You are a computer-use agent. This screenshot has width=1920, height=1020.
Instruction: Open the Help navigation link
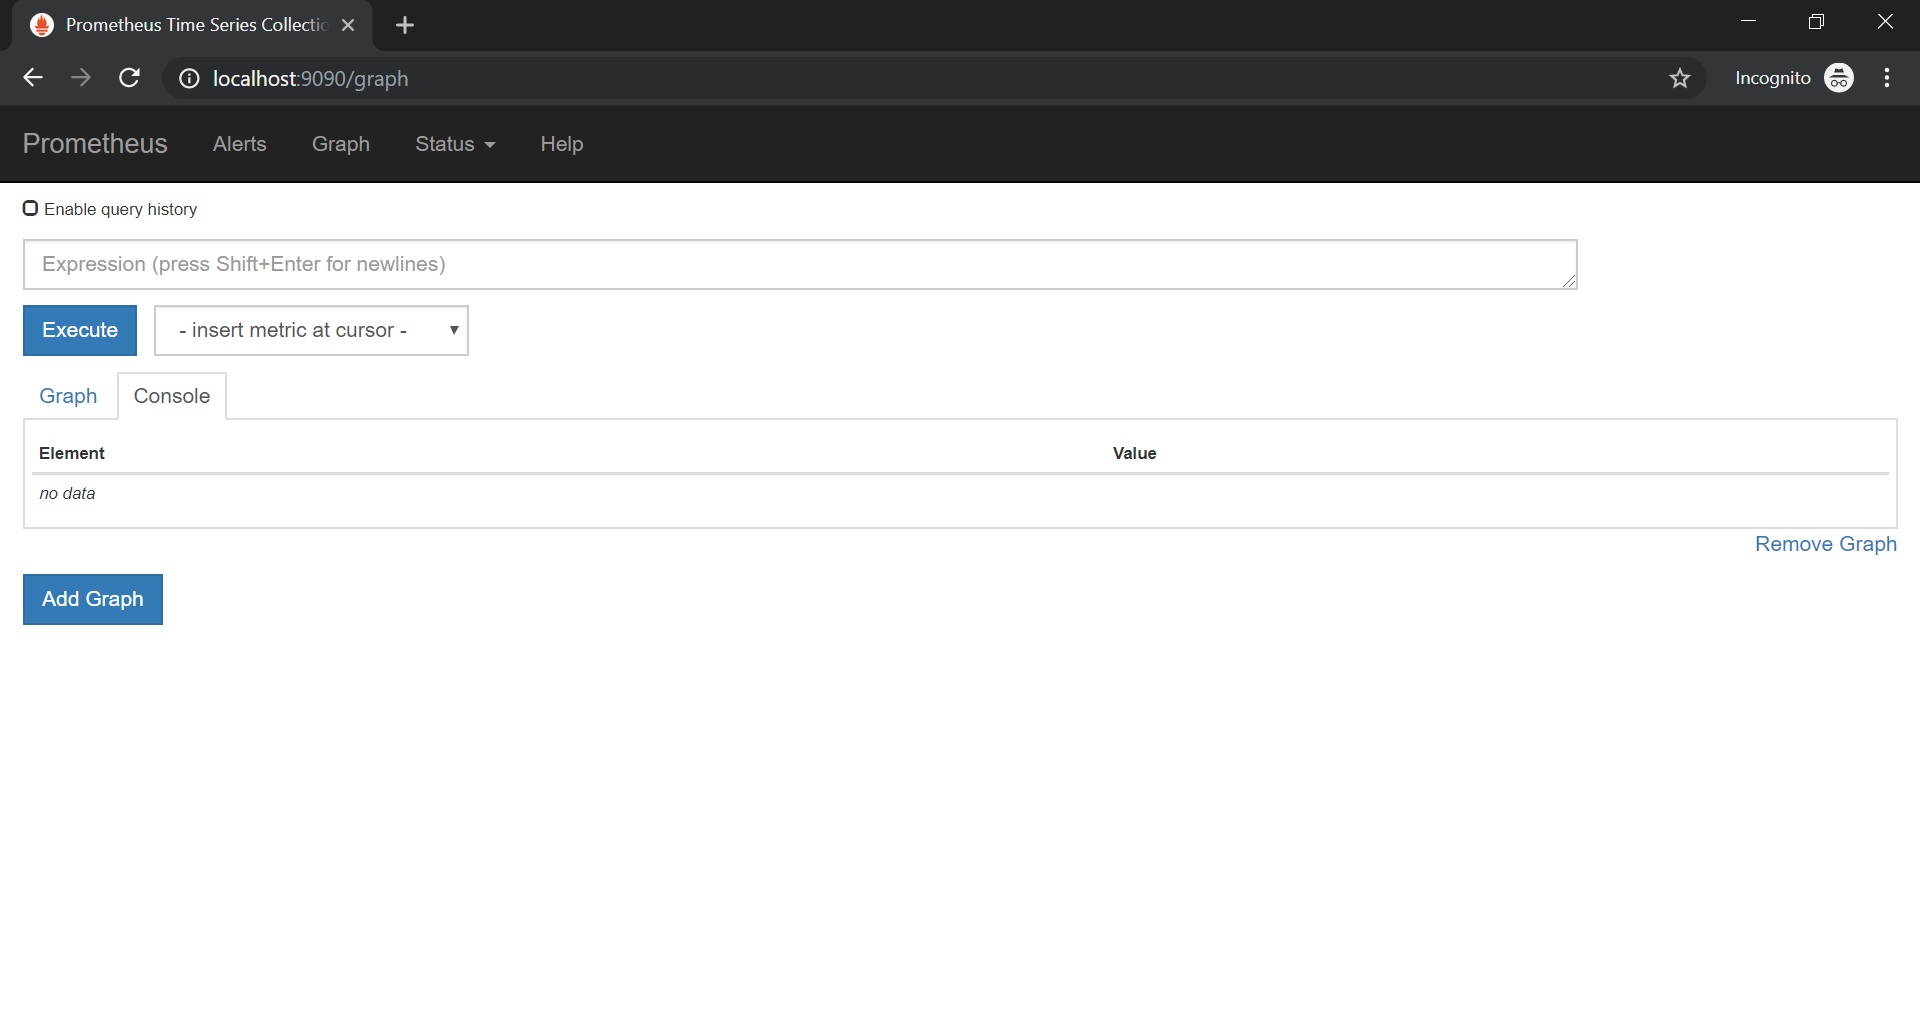pos(561,144)
